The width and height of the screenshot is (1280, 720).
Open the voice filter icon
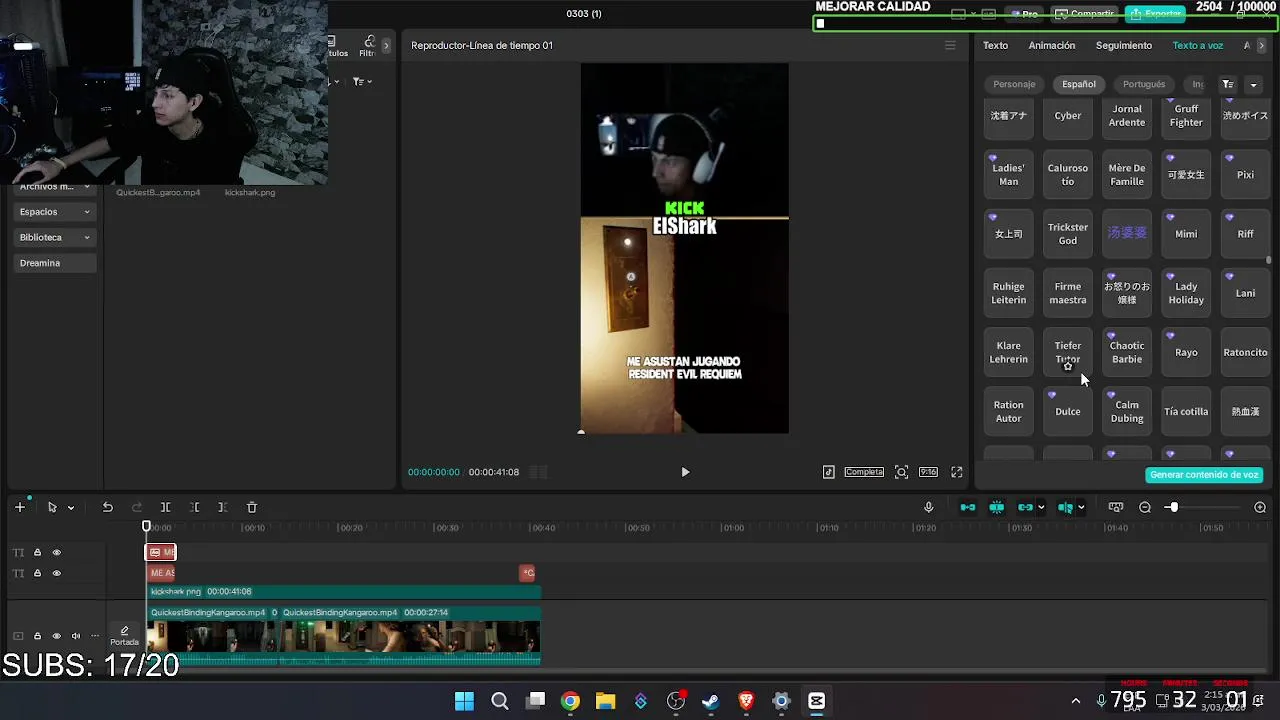point(1228,84)
